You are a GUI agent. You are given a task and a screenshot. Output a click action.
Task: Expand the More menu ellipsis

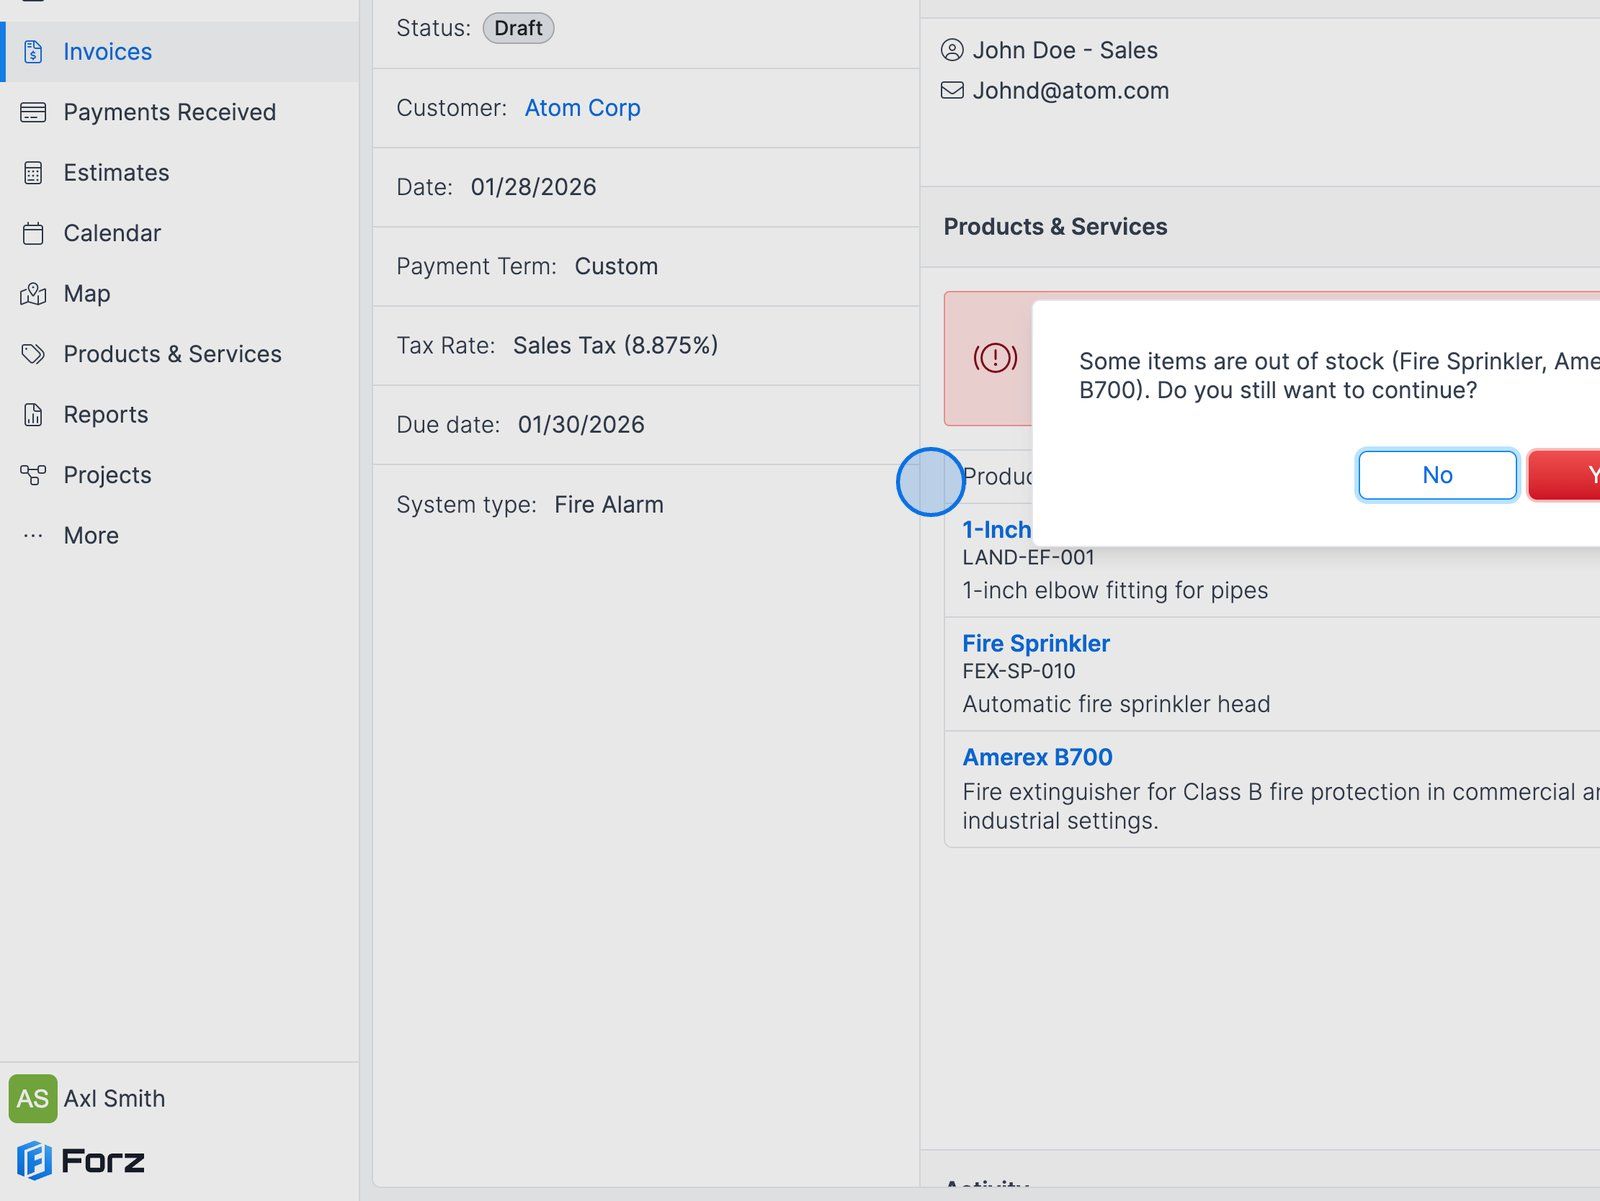[33, 536]
